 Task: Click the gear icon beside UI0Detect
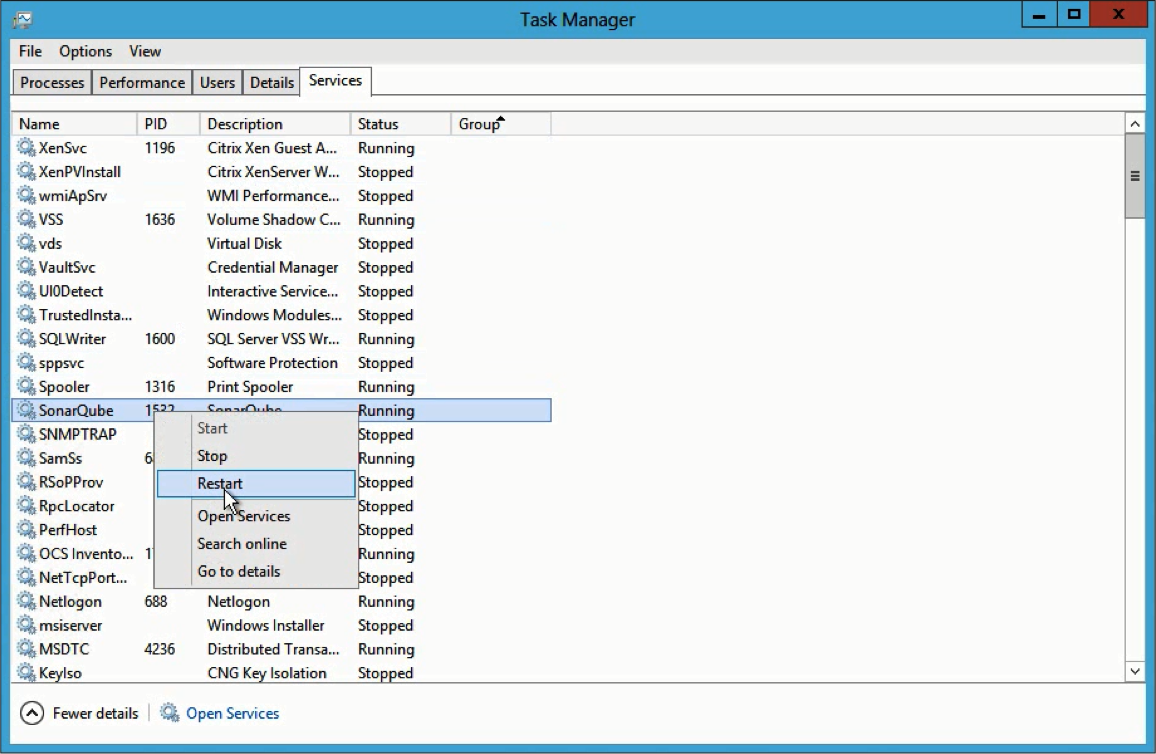(27, 290)
